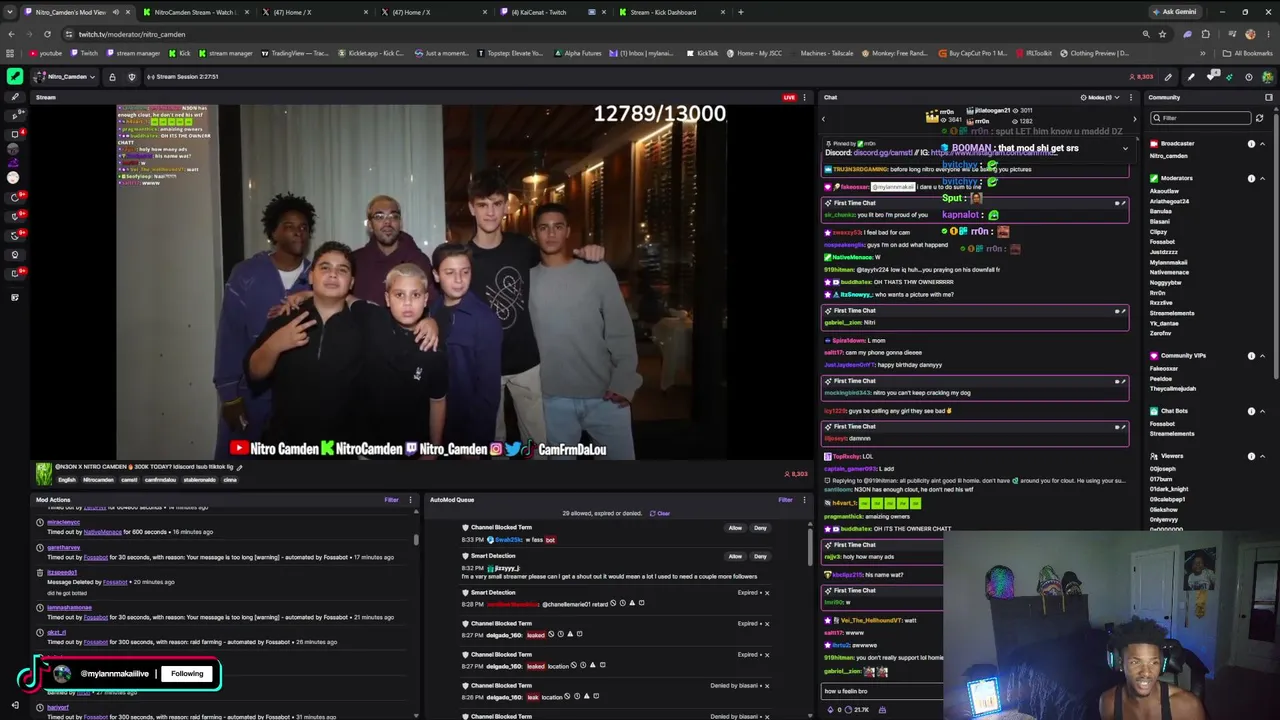Open the All Bookmarks folder

(x=1248, y=53)
